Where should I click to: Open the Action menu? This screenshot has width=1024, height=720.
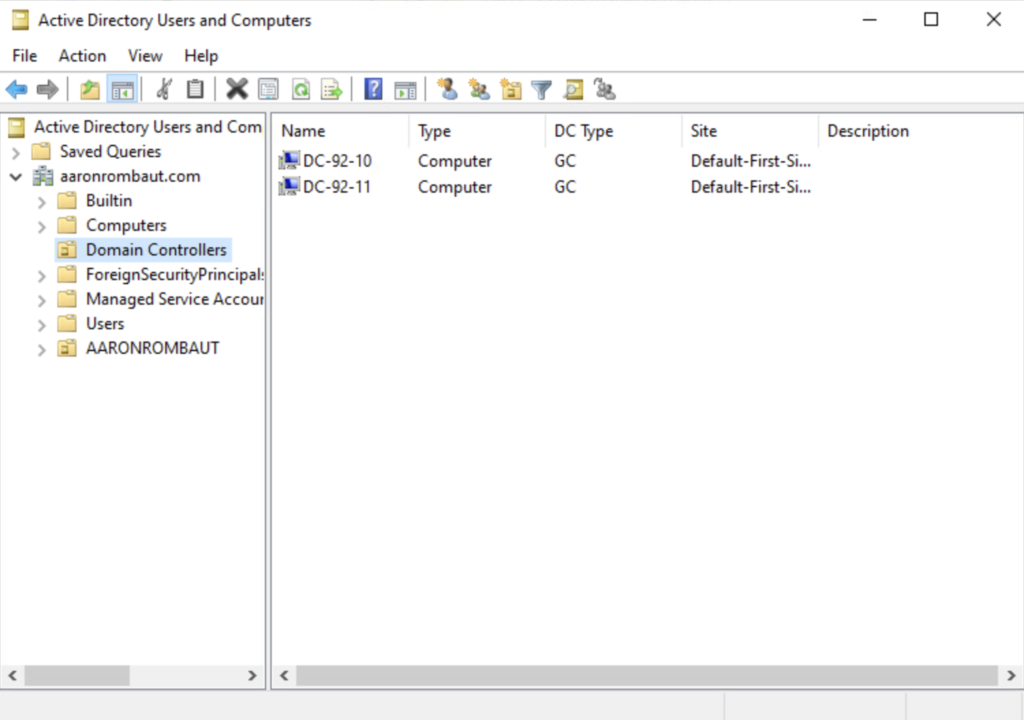click(x=82, y=56)
